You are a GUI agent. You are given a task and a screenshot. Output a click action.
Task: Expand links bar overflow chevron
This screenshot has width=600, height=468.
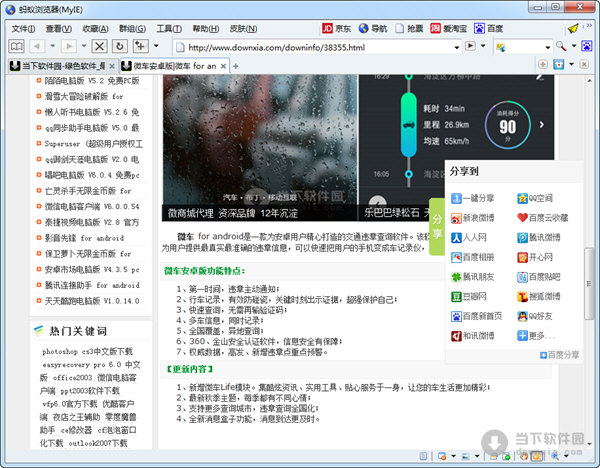(589, 25)
